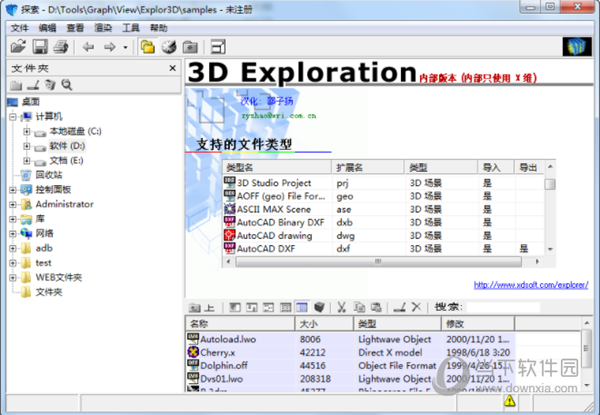Open the navigation history dropdown arrow
The height and width of the screenshot is (415, 600).
125,47
